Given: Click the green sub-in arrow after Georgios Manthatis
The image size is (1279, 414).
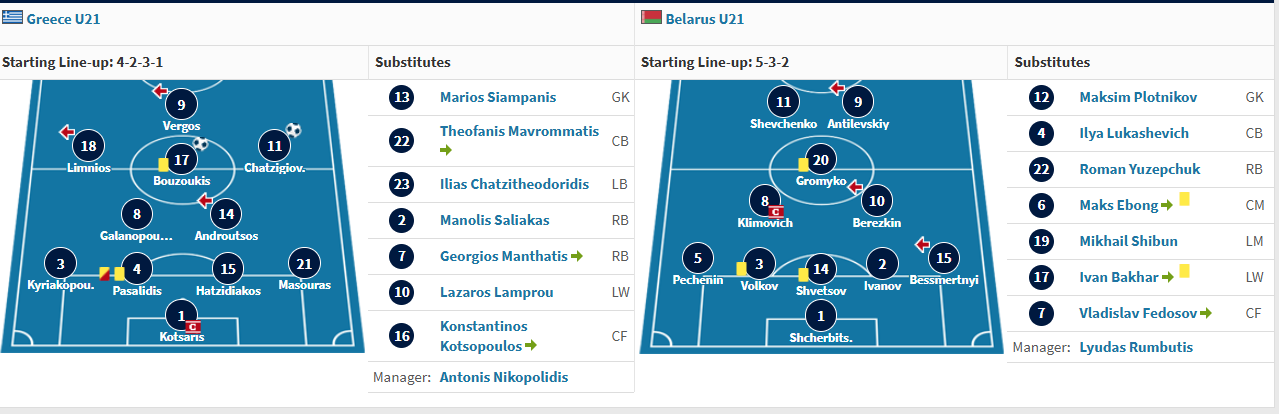Looking at the screenshot, I should pyautogui.click(x=577, y=257).
